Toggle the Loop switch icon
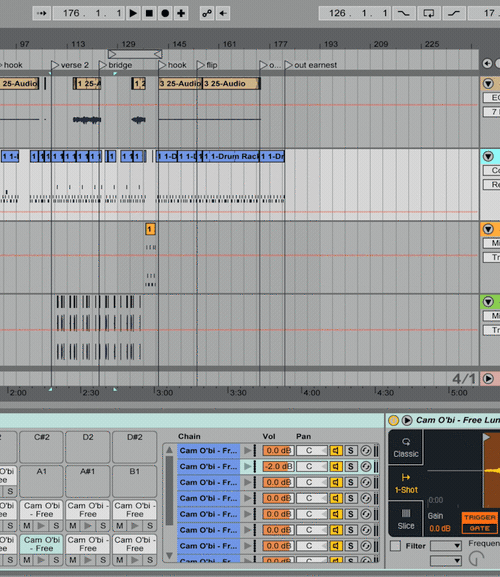The height and width of the screenshot is (577, 500). click(x=429, y=13)
